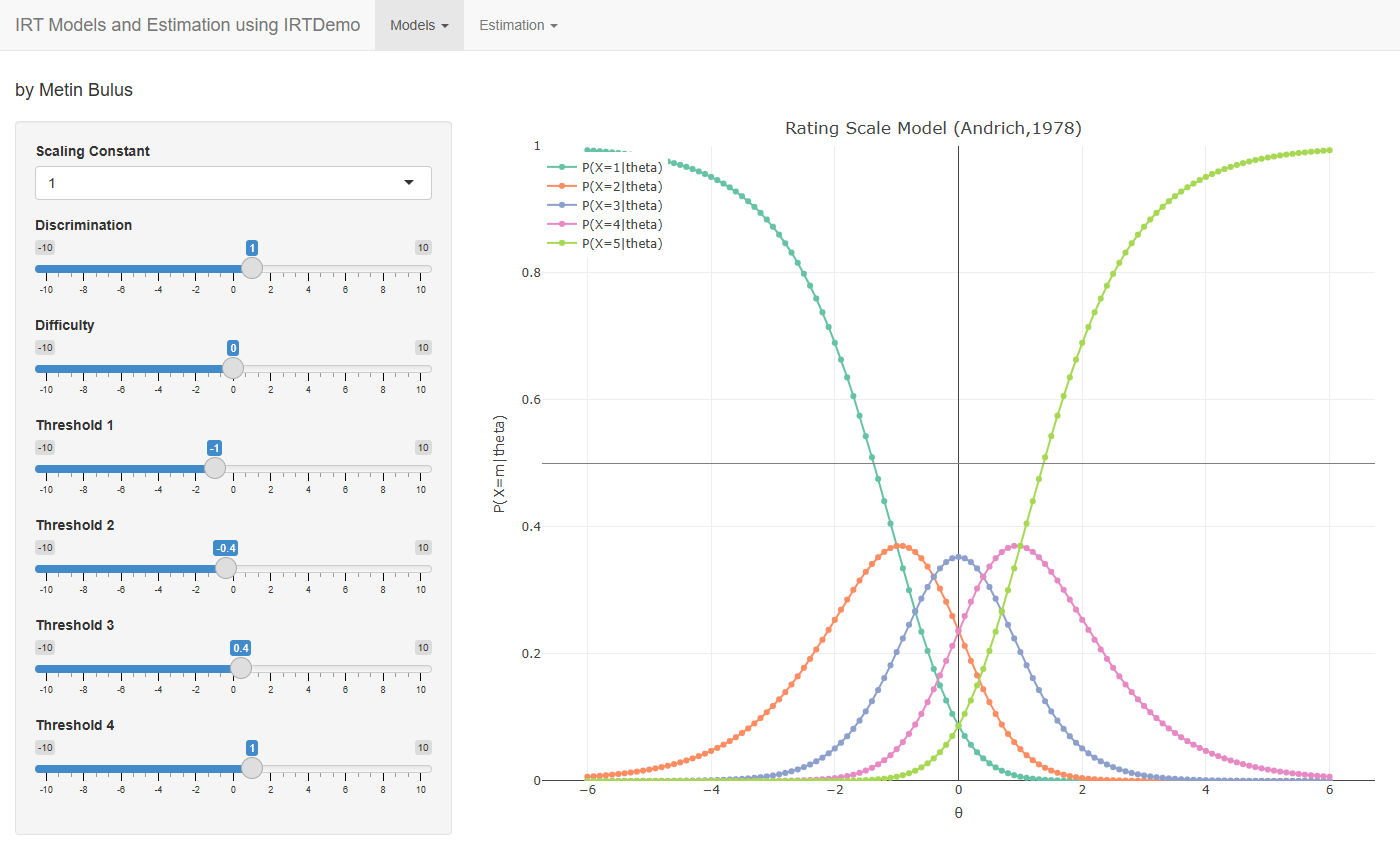Click the 'by Metin Bulus' author text
Image resolution: width=1400 pixels, height=855 pixels.
pyautogui.click(x=74, y=90)
